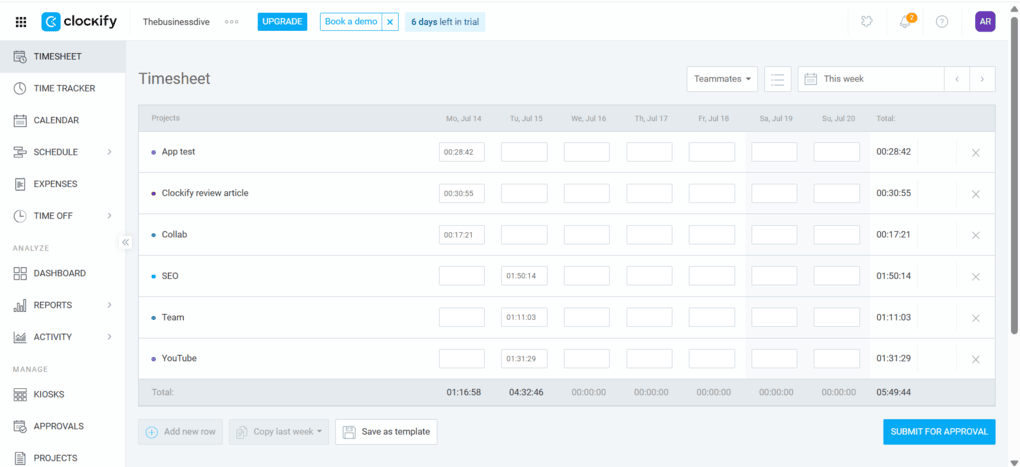The height and width of the screenshot is (467, 1020).
Task: Click the UPGRADE button
Action: (282, 21)
